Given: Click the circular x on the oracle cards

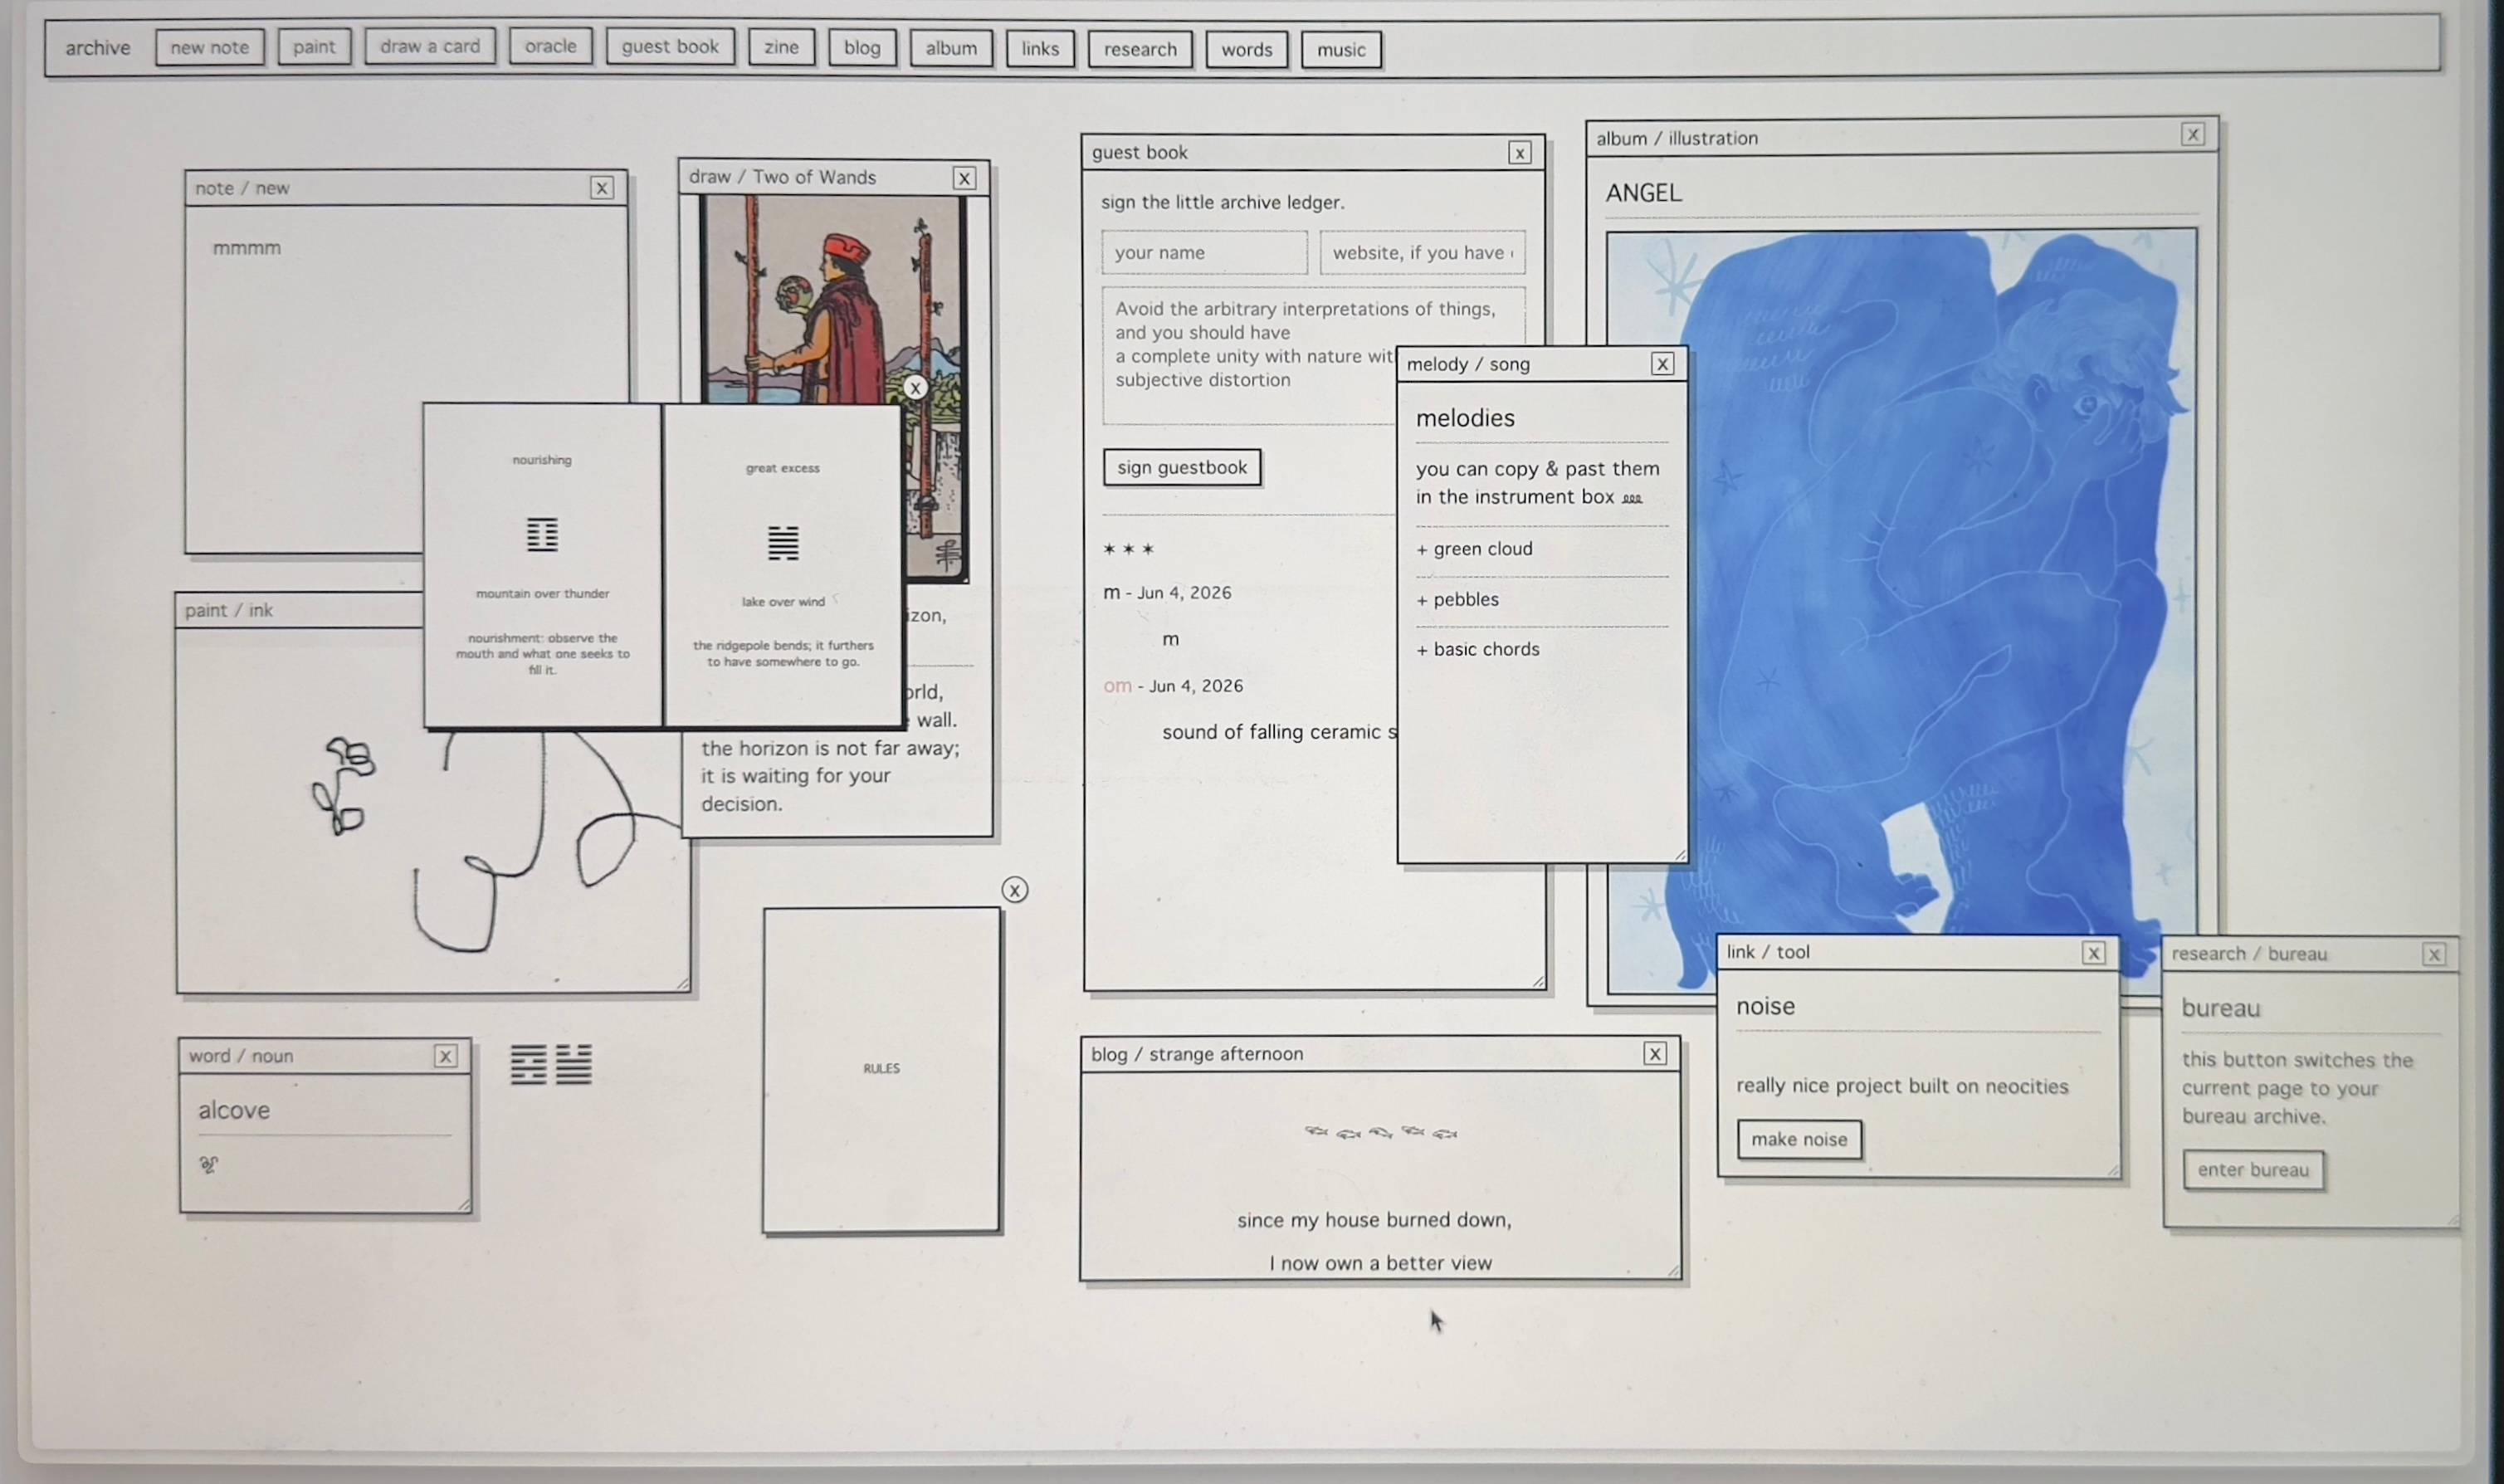Looking at the screenshot, I should pyautogui.click(x=915, y=388).
